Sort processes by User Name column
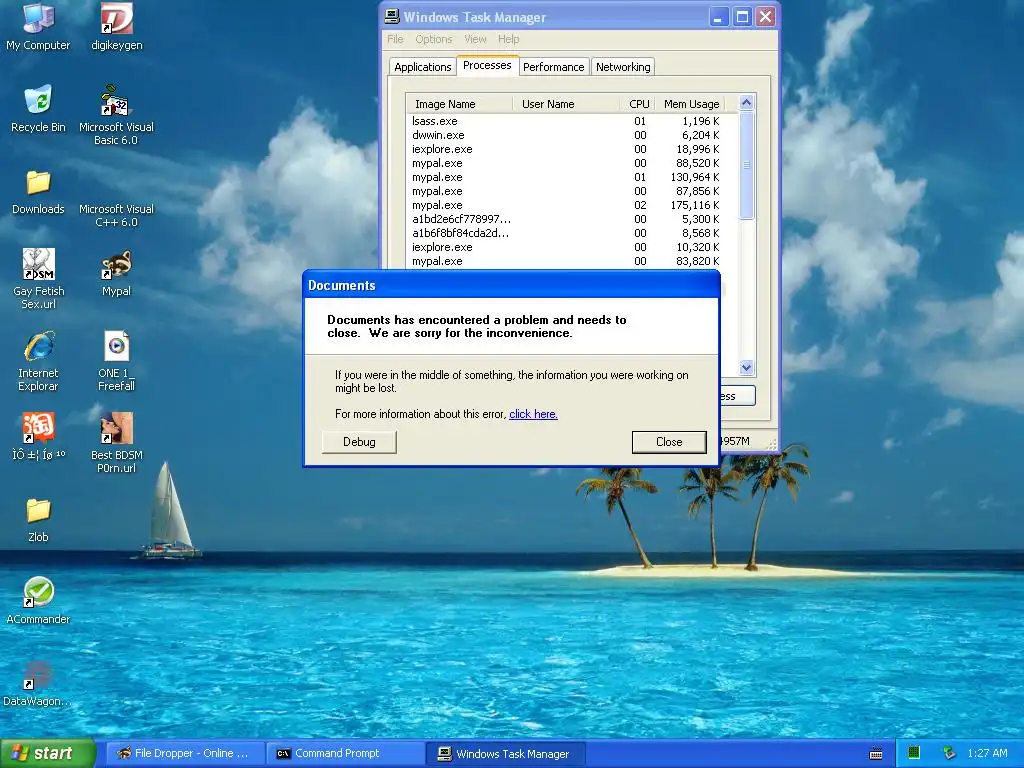Image resolution: width=1024 pixels, height=768 pixels. (566, 104)
